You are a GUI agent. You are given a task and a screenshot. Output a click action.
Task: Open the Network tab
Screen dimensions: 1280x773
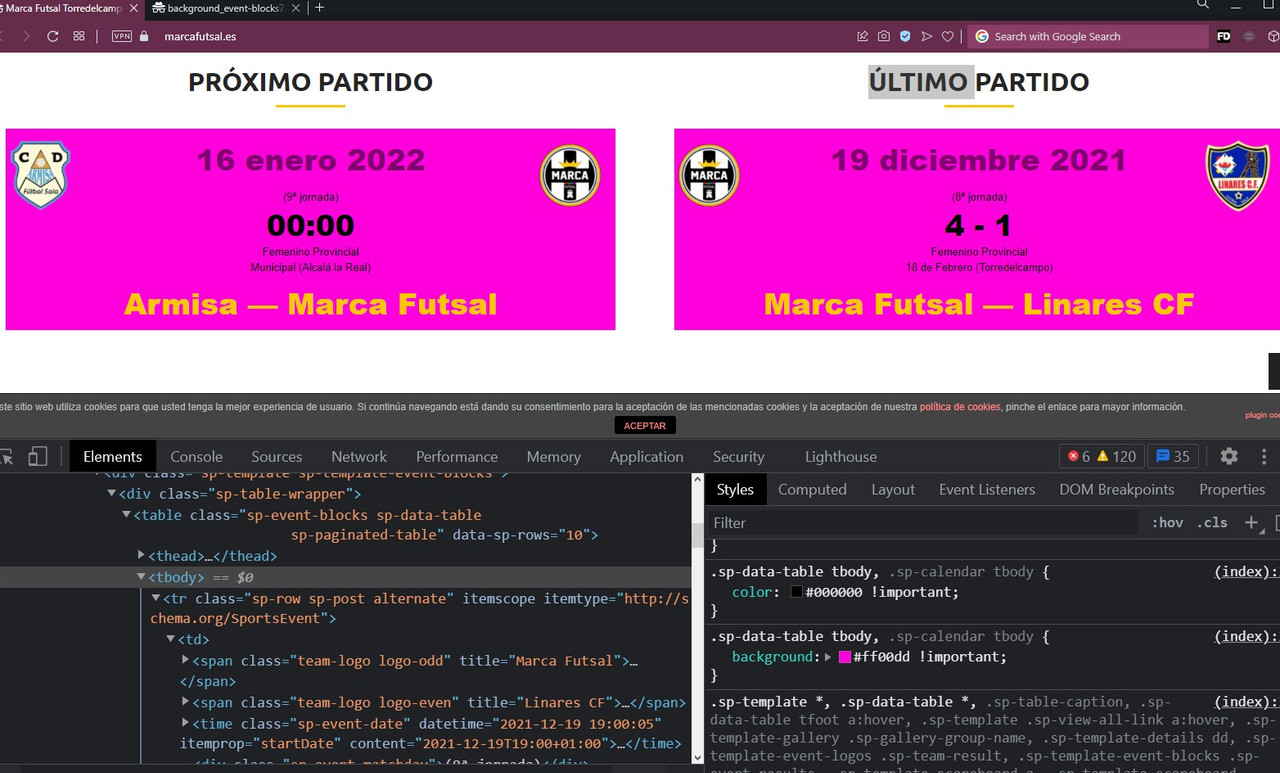[x=359, y=457]
